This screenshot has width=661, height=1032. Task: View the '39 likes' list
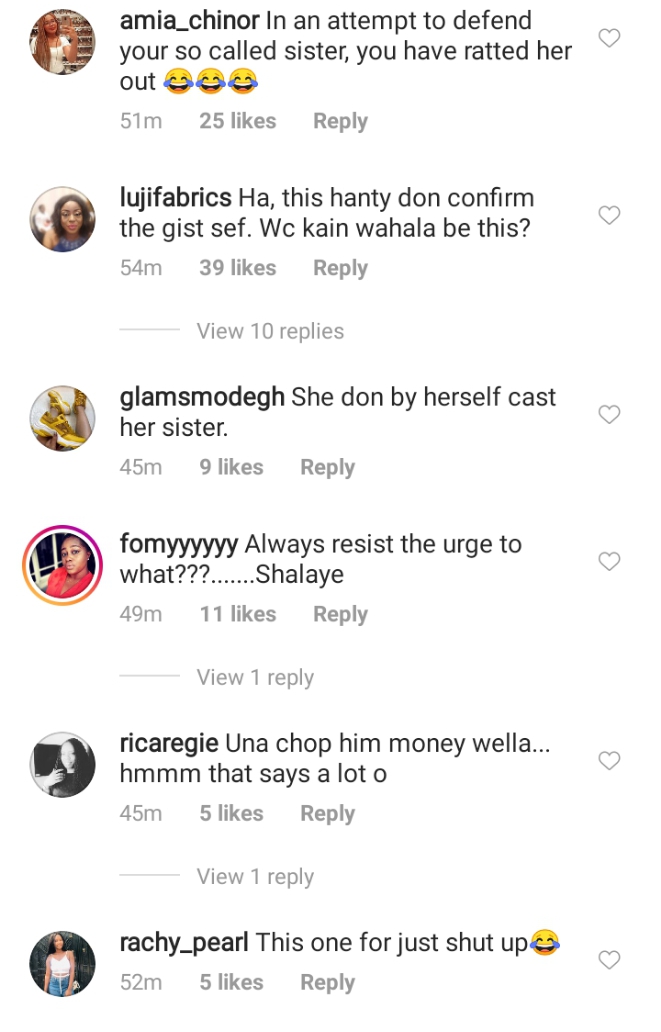237,268
